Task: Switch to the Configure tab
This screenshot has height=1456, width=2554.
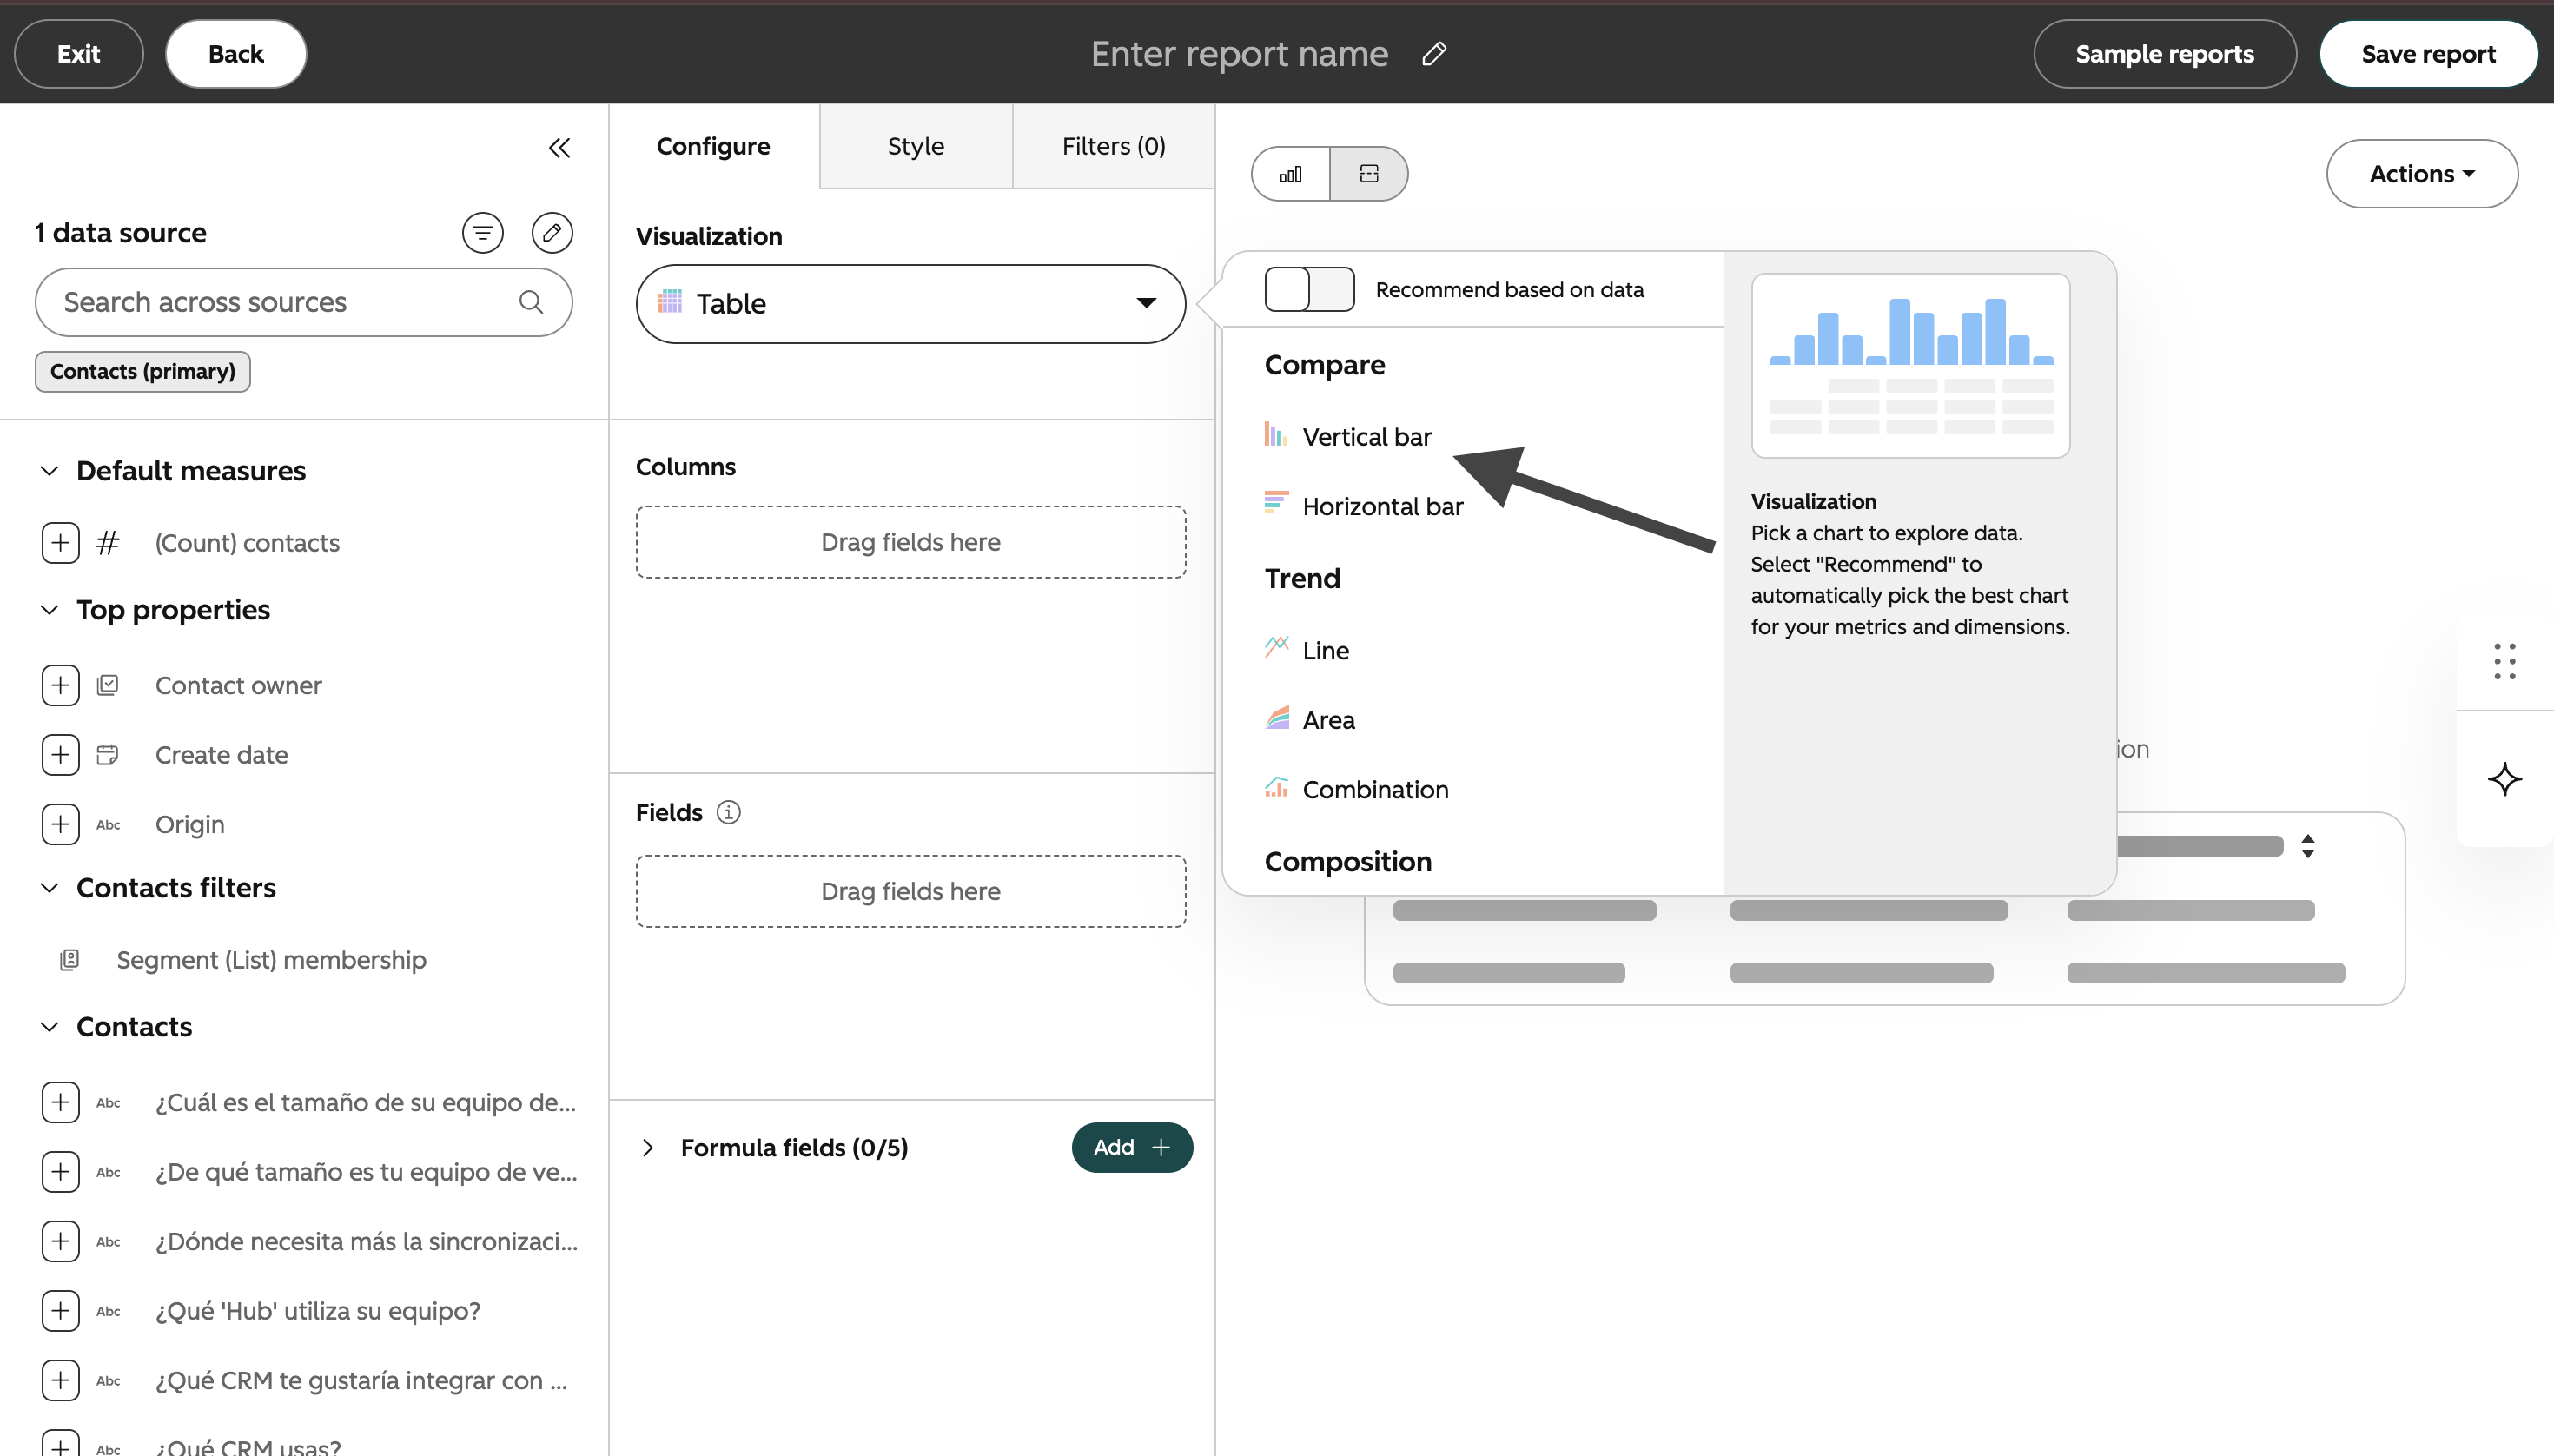Action: coord(714,146)
